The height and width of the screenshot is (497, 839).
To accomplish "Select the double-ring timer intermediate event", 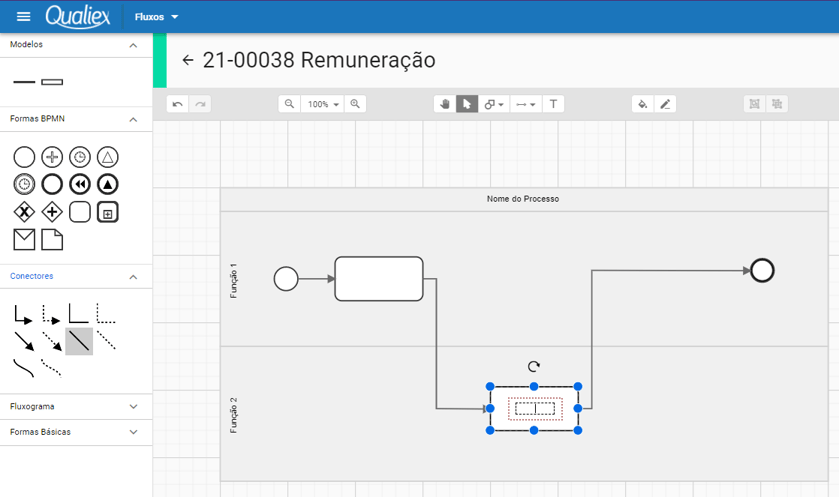I will (24, 185).
